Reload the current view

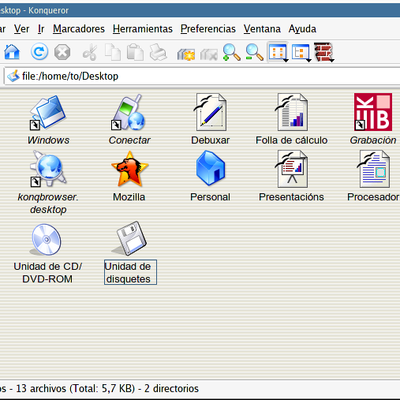pyautogui.click(x=39, y=52)
